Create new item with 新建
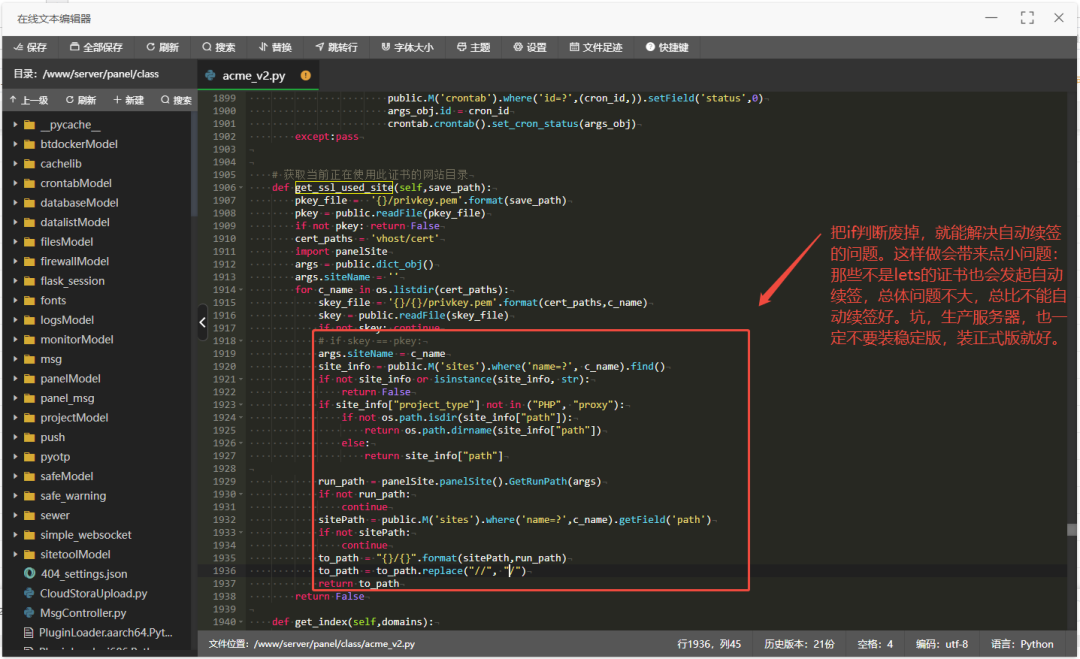1080x659 pixels. (128, 101)
